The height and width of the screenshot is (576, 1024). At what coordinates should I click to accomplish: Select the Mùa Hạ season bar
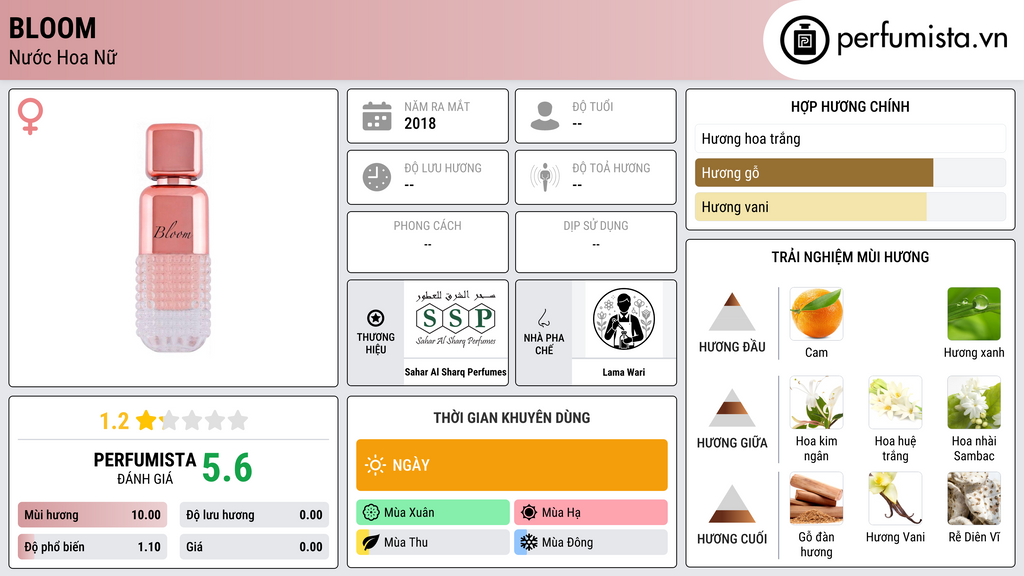[591, 513]
